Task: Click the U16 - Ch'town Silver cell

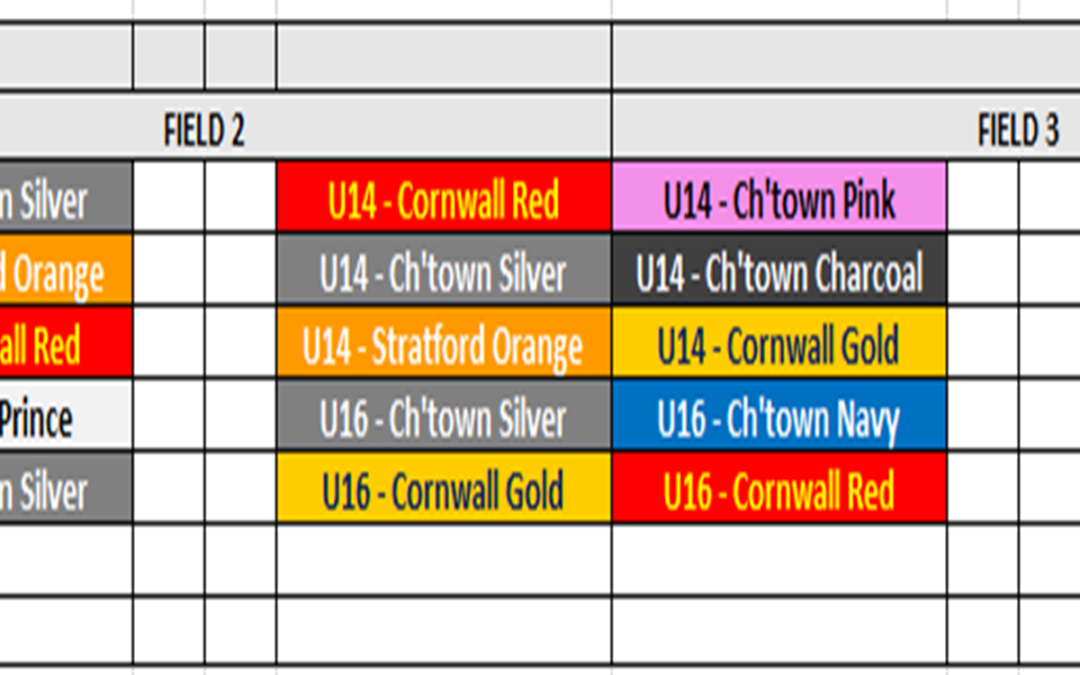Action: (444, 415)
